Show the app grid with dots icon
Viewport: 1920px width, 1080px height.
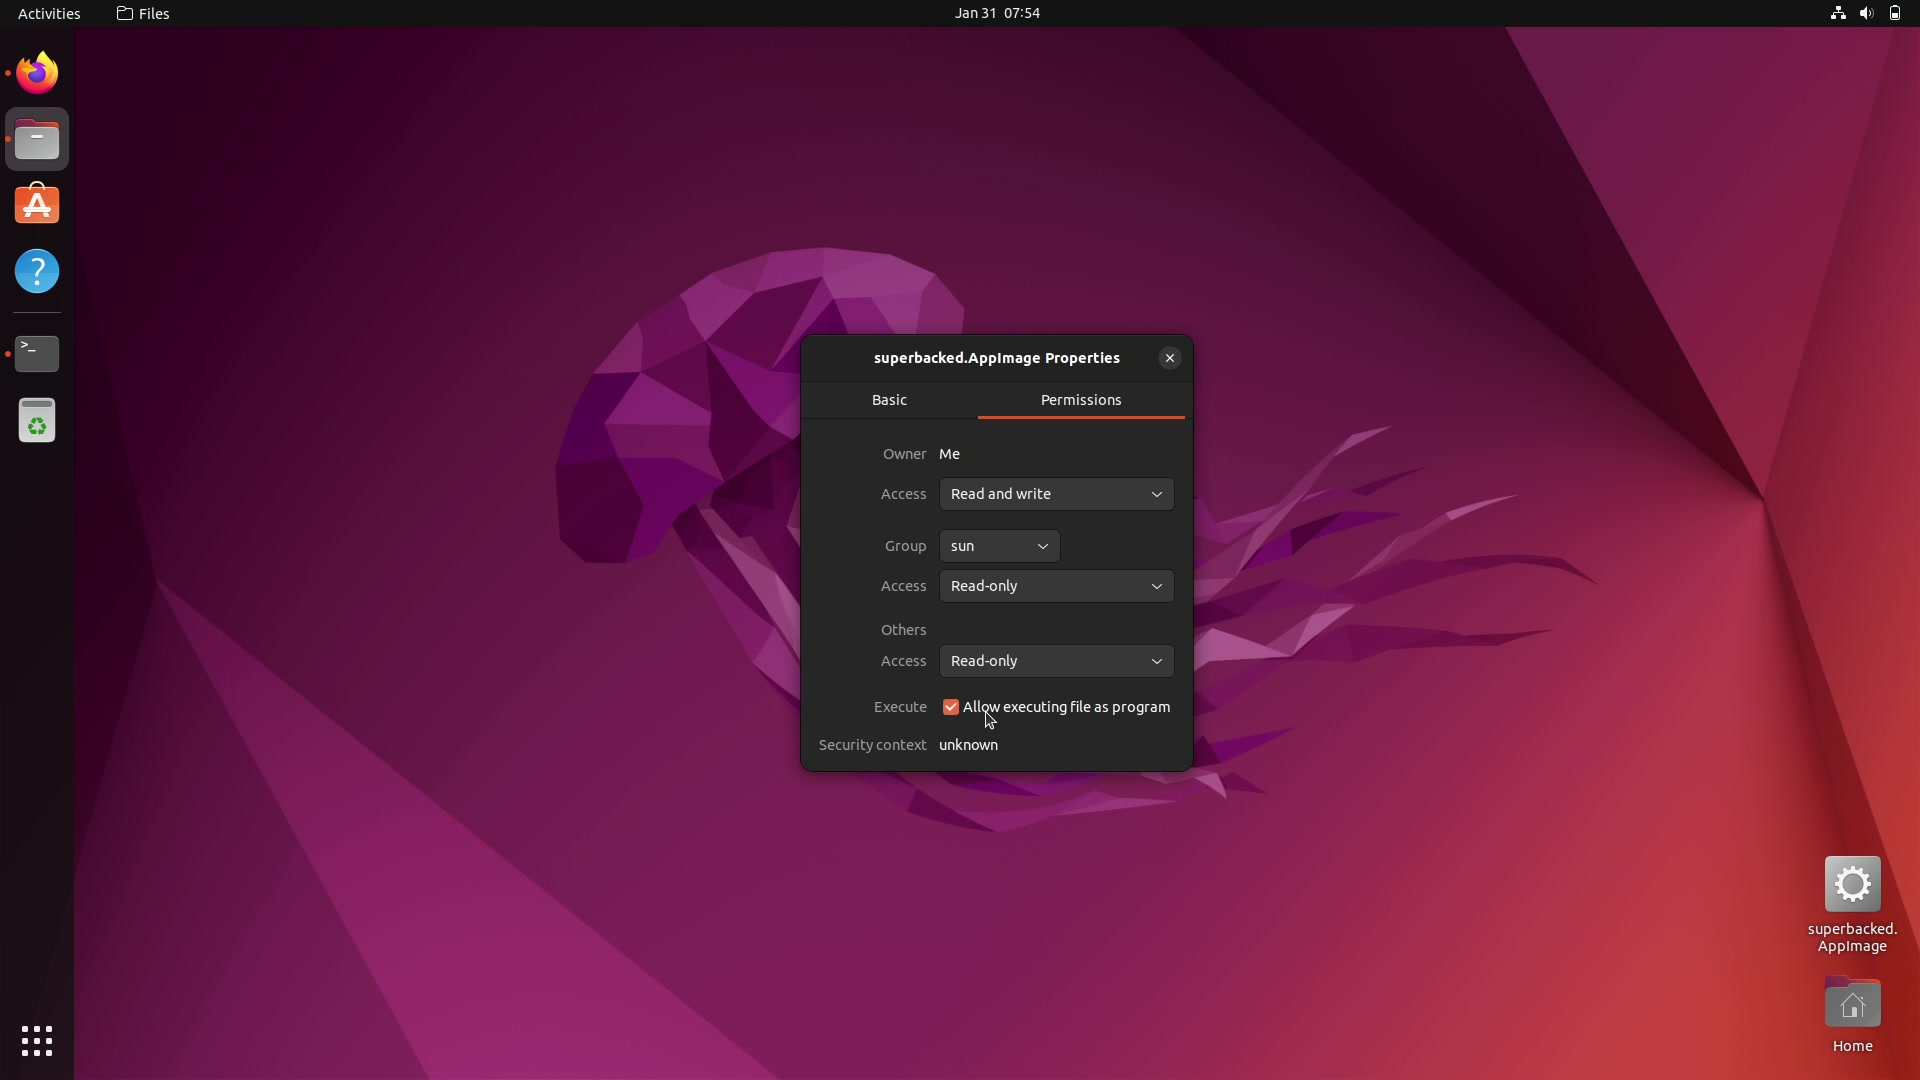coord(36,1040)
